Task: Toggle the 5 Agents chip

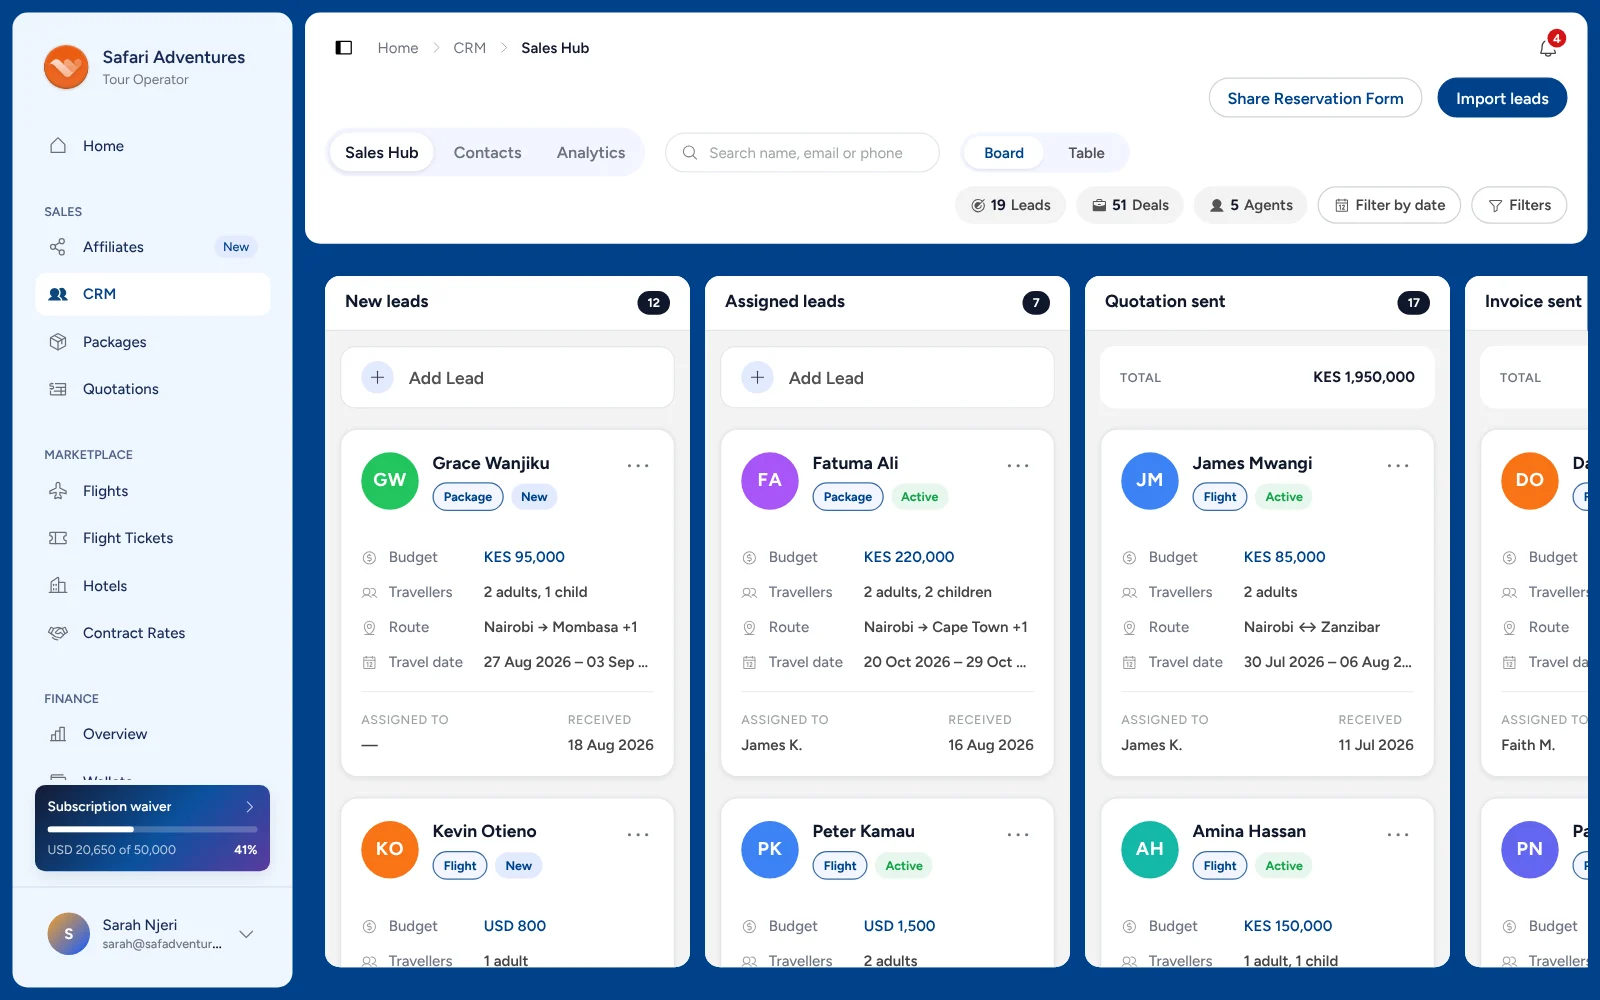Action: pyautogui.click(x=1251, y=205)
